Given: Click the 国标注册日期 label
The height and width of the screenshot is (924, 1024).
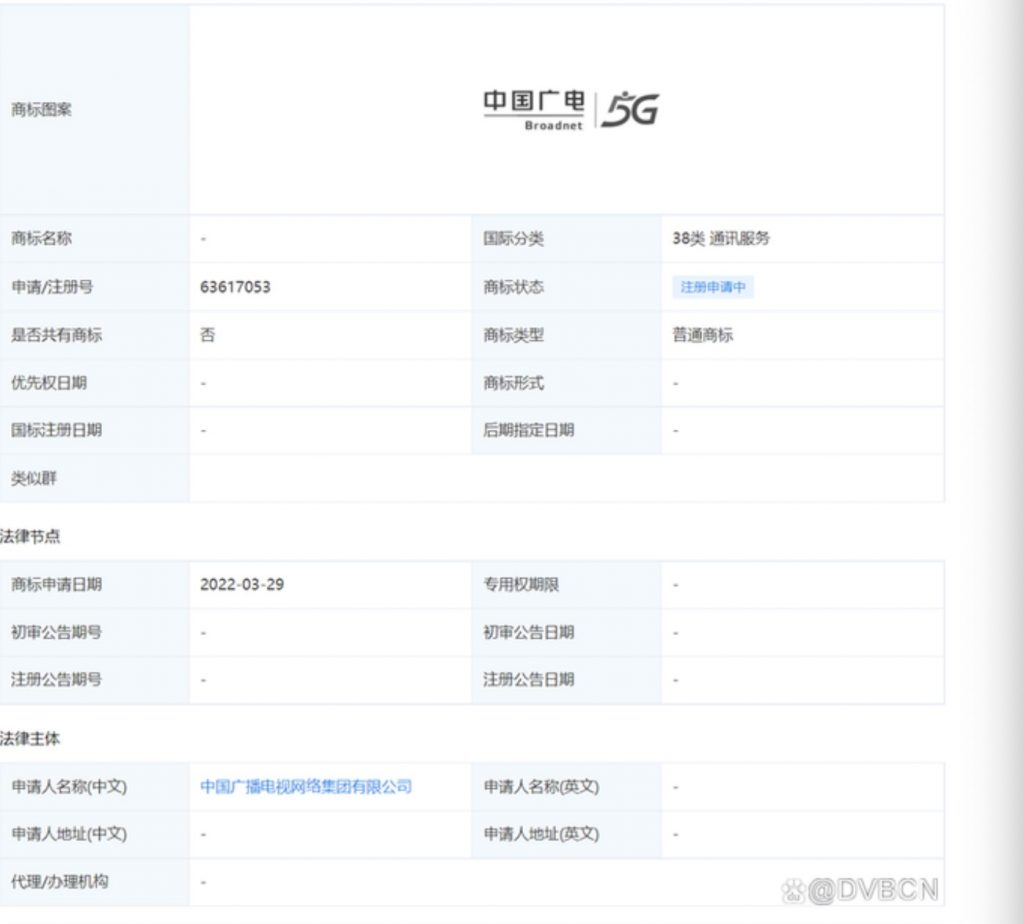Looking at the screenshot, I should 56,430.
